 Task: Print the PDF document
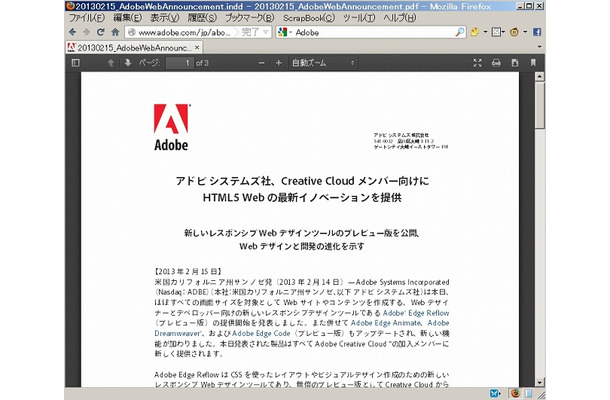(496, 63)
